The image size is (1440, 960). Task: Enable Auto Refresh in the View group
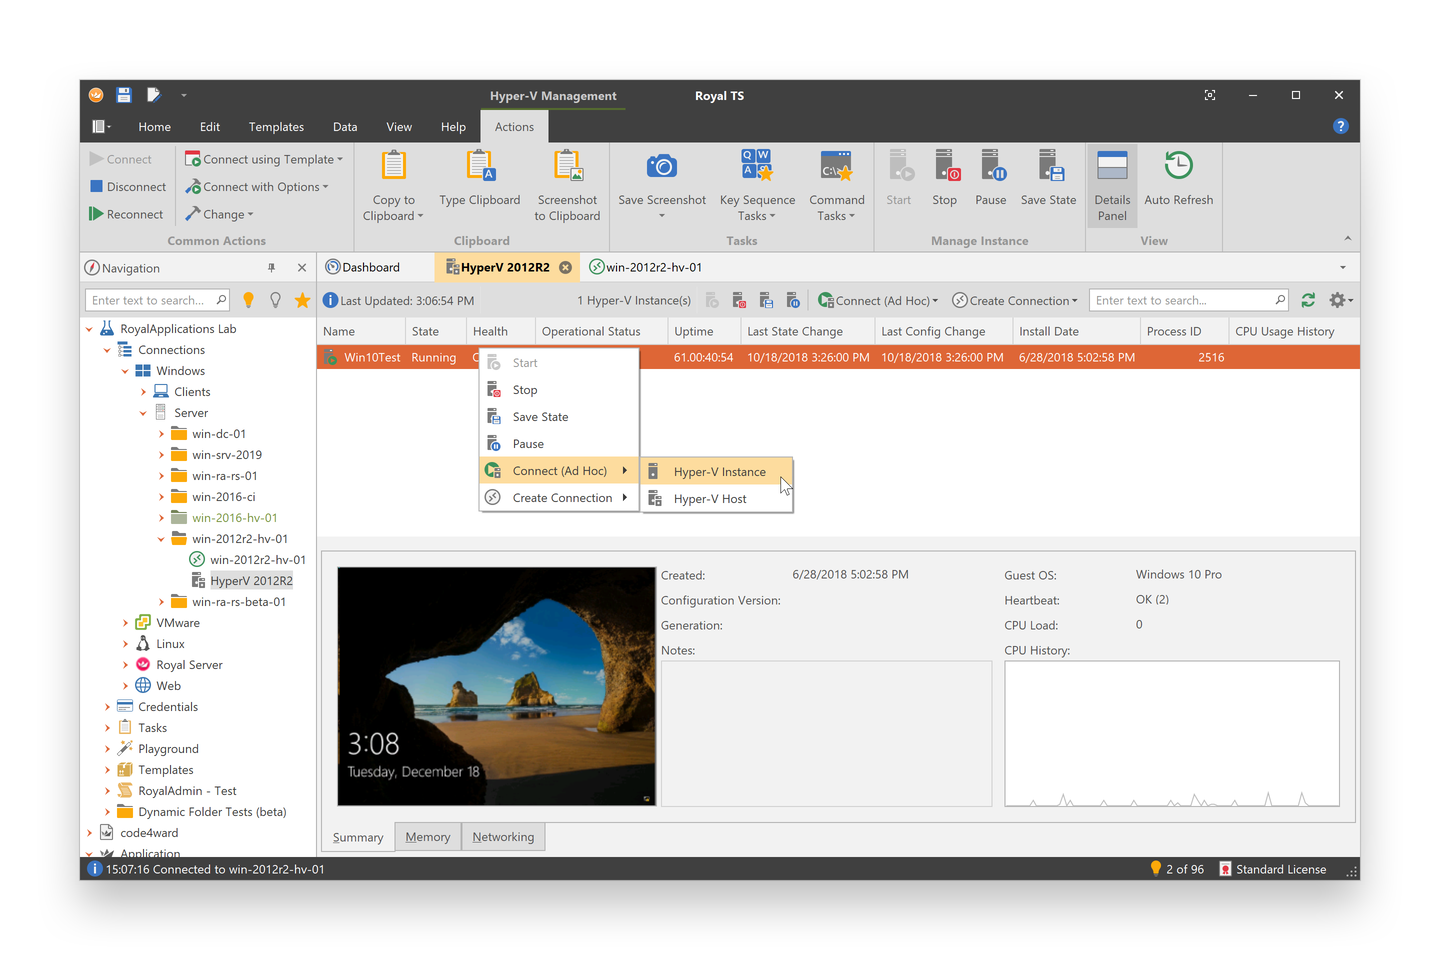pyautogui.click(x=1178, y=185)
